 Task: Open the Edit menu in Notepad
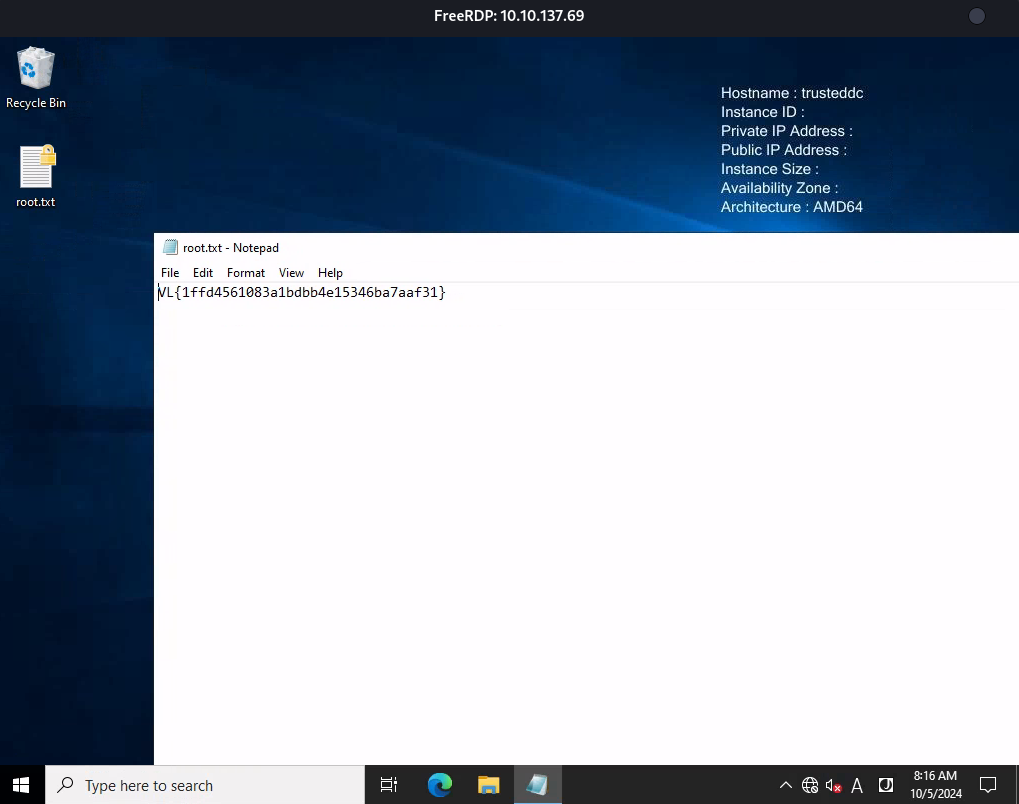[x=203, y=273]
